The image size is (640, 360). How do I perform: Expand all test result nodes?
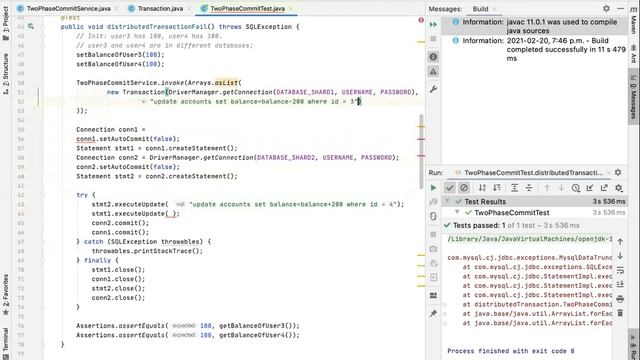514,188
